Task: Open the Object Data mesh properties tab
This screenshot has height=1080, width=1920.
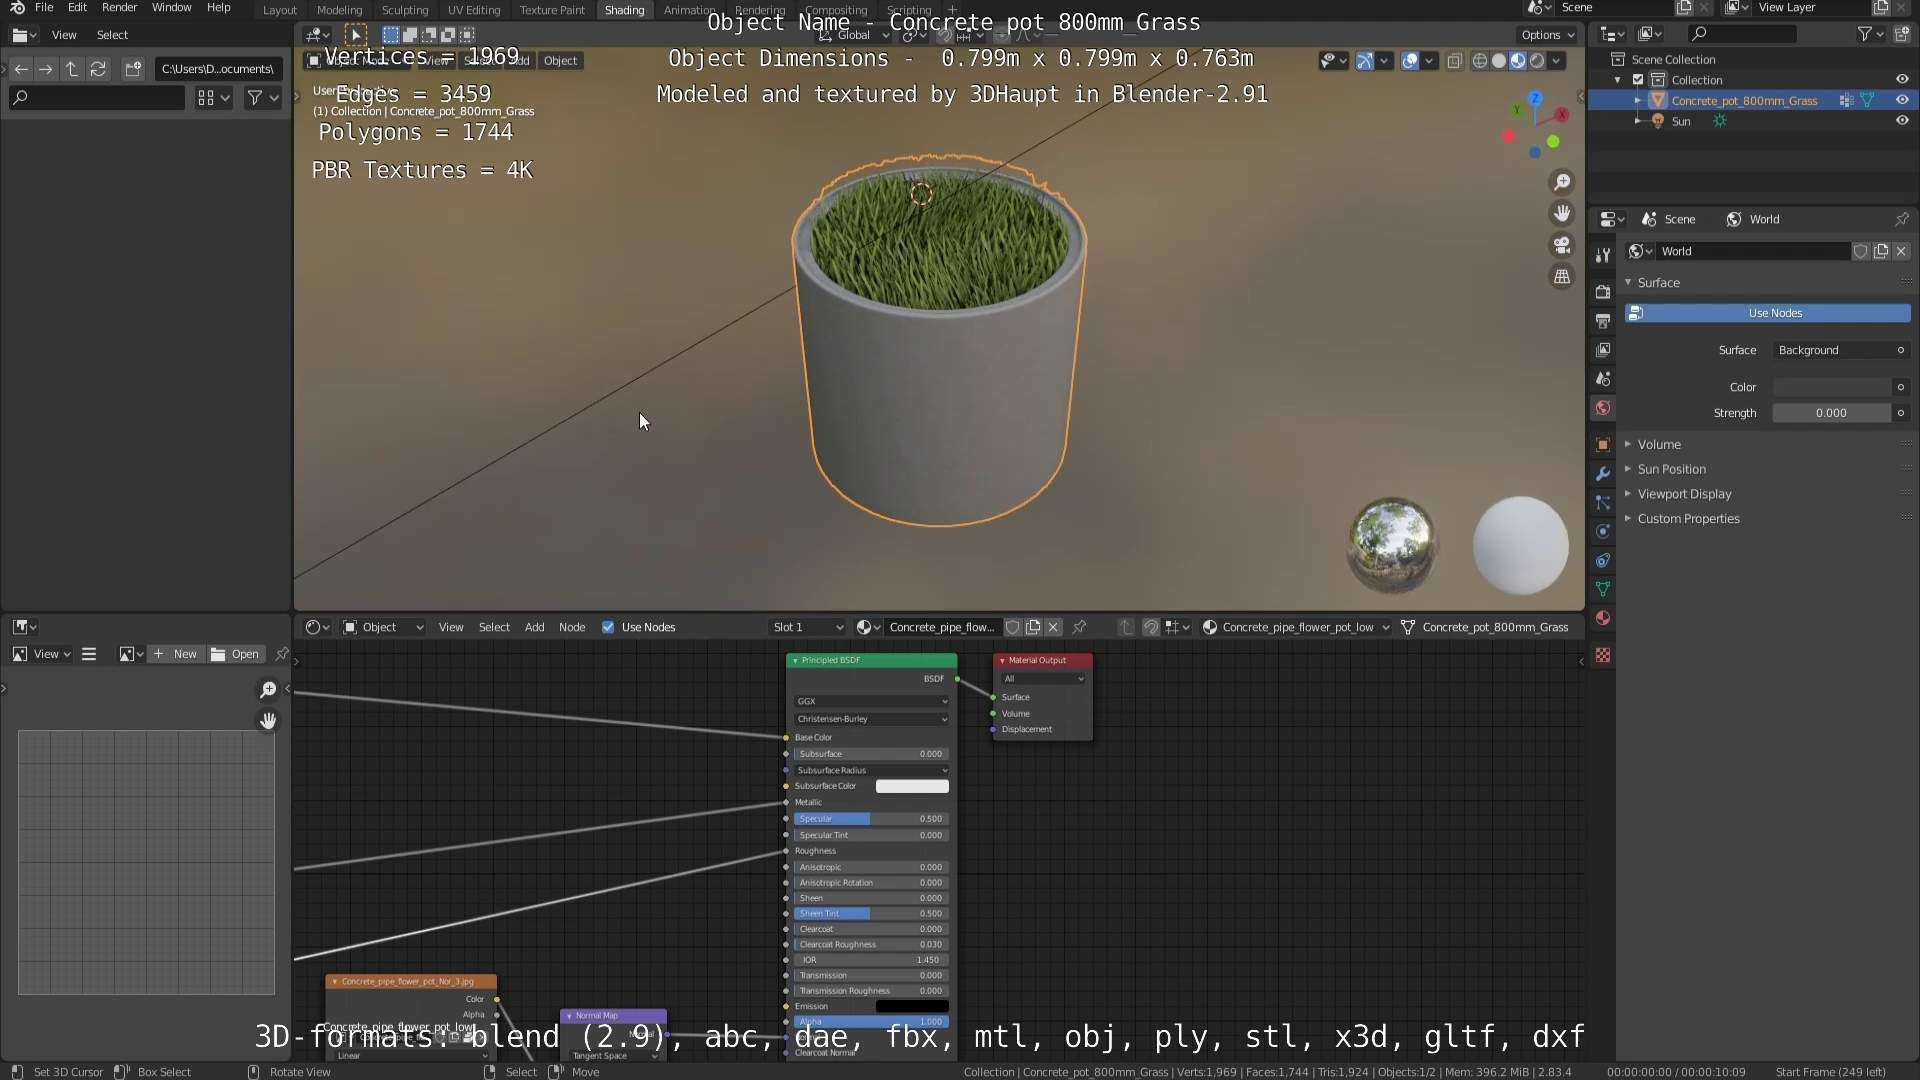Action: coord(1603,589)
